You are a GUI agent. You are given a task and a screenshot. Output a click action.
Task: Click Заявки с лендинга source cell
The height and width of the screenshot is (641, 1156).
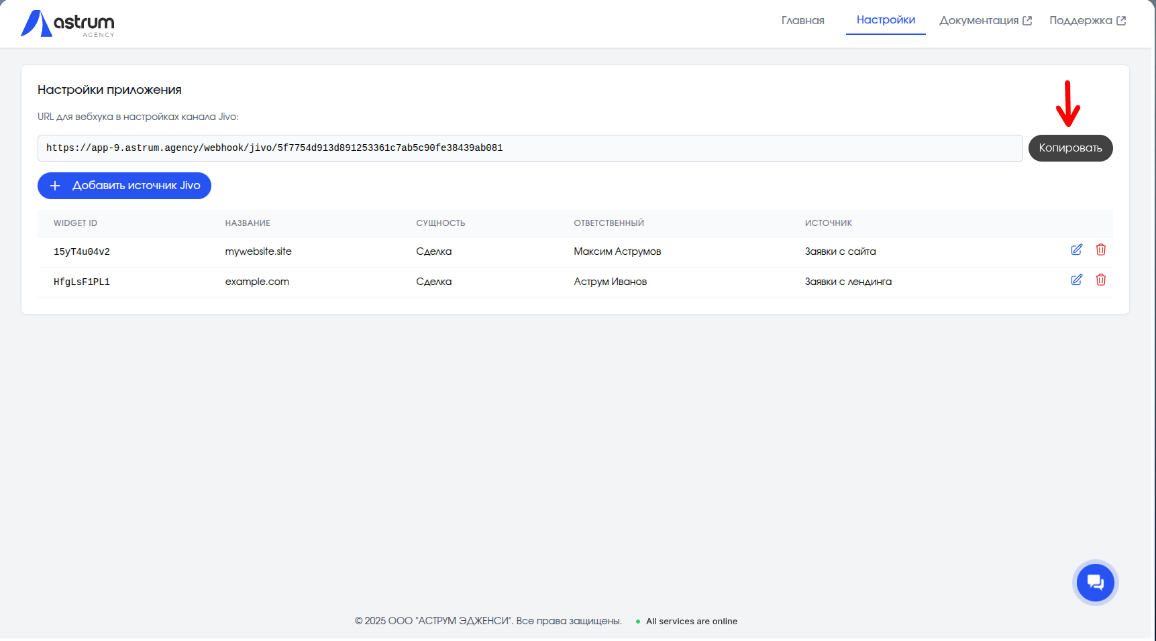point(848,282)
